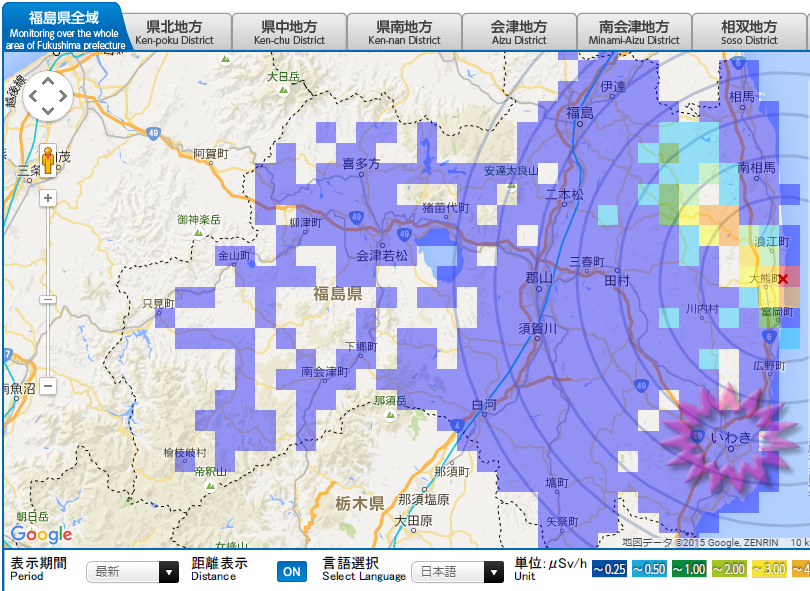810x591 pixels.
Task: Click the 喜多方 city label
Action: pyautogui.click(x=361, y=164)
